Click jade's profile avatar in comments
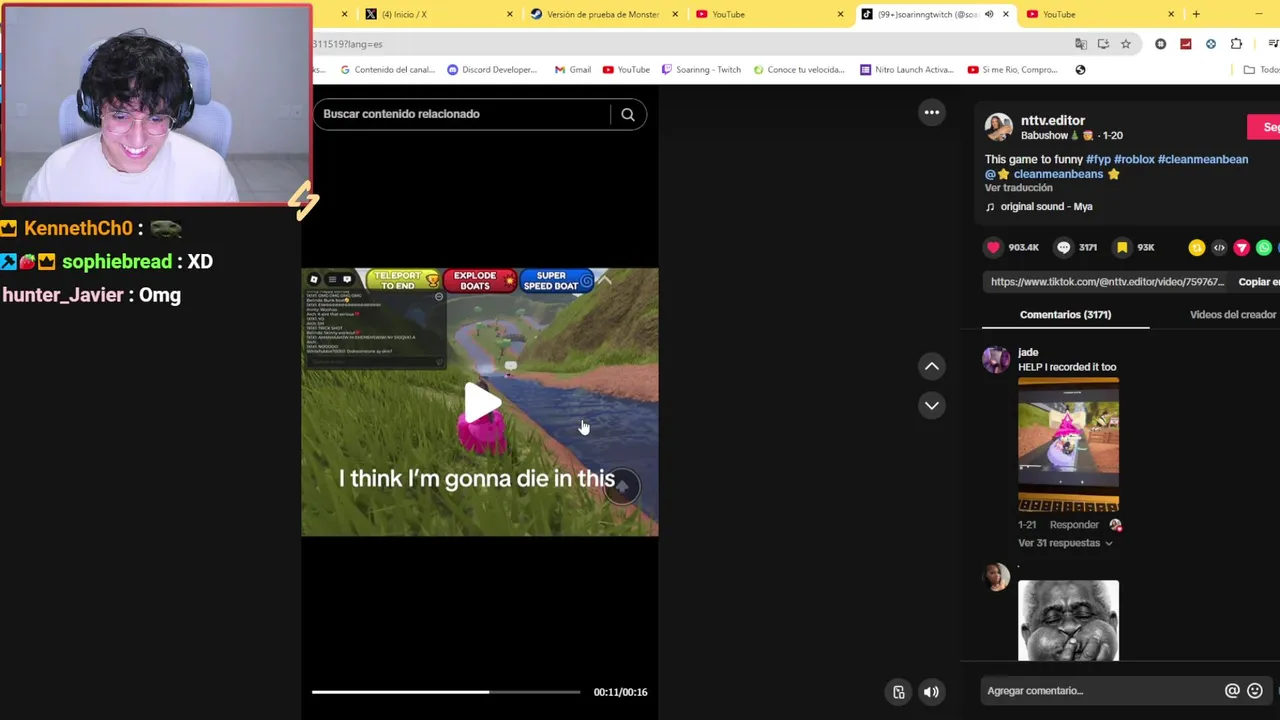 tap(996, 360)
